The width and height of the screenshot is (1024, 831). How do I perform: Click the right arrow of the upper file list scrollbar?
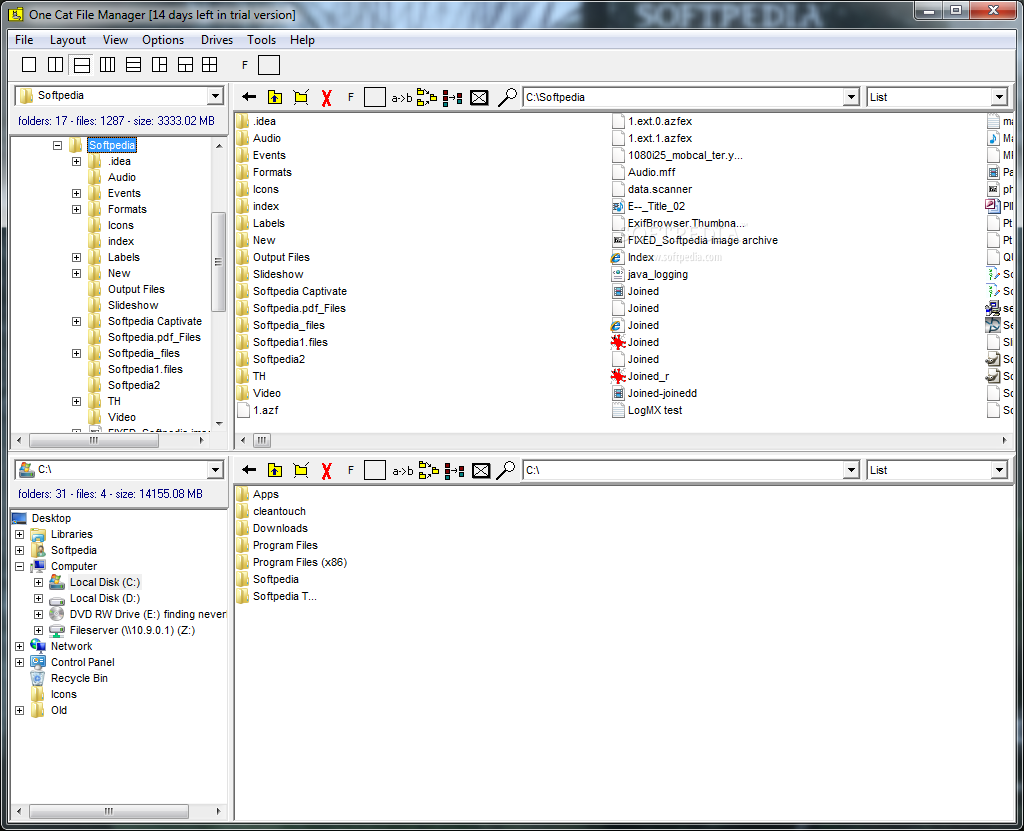point(1004,440)
